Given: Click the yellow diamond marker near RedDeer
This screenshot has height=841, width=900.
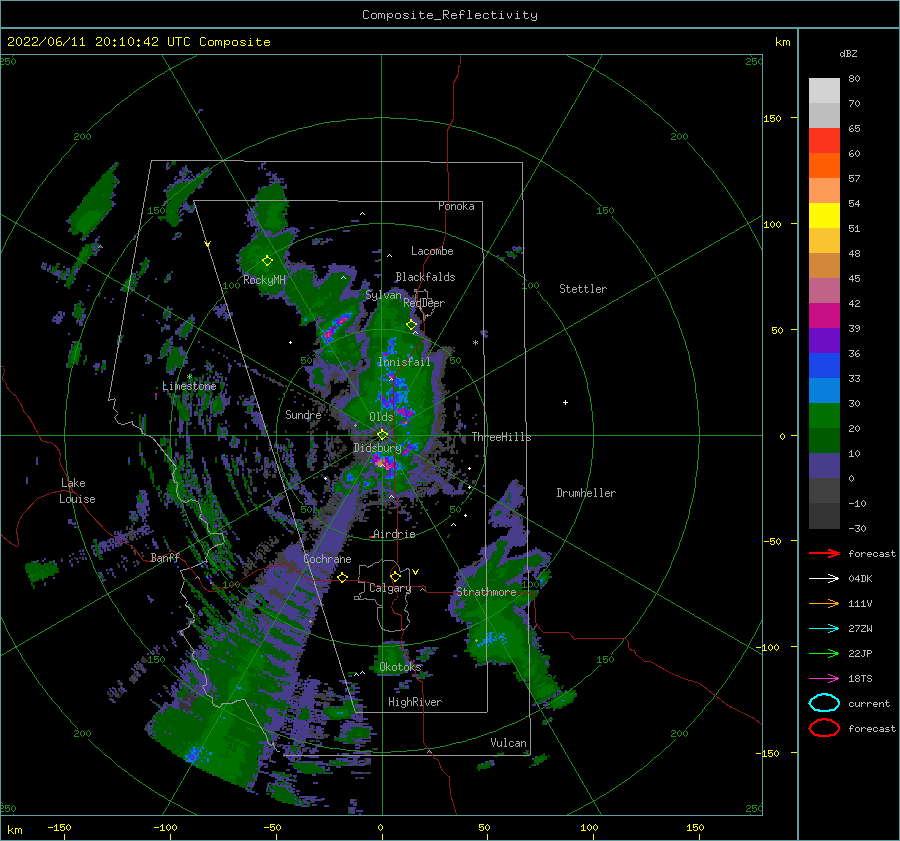Looking at the screenshot, I should click(412, 325).
